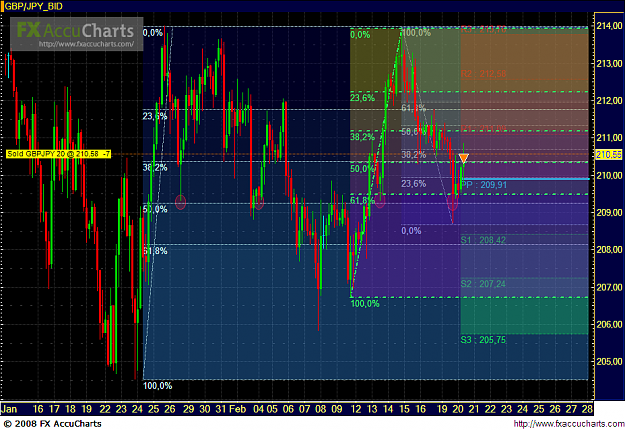625x430 pixels.
Task: Select the S2 : 207,24 support label
Action: [x=483, y=284]
